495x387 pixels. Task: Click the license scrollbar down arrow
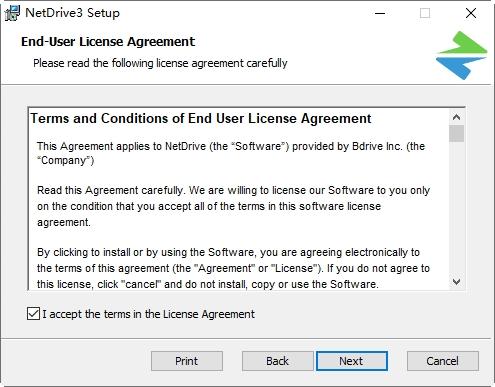click(x=456, y=282)
